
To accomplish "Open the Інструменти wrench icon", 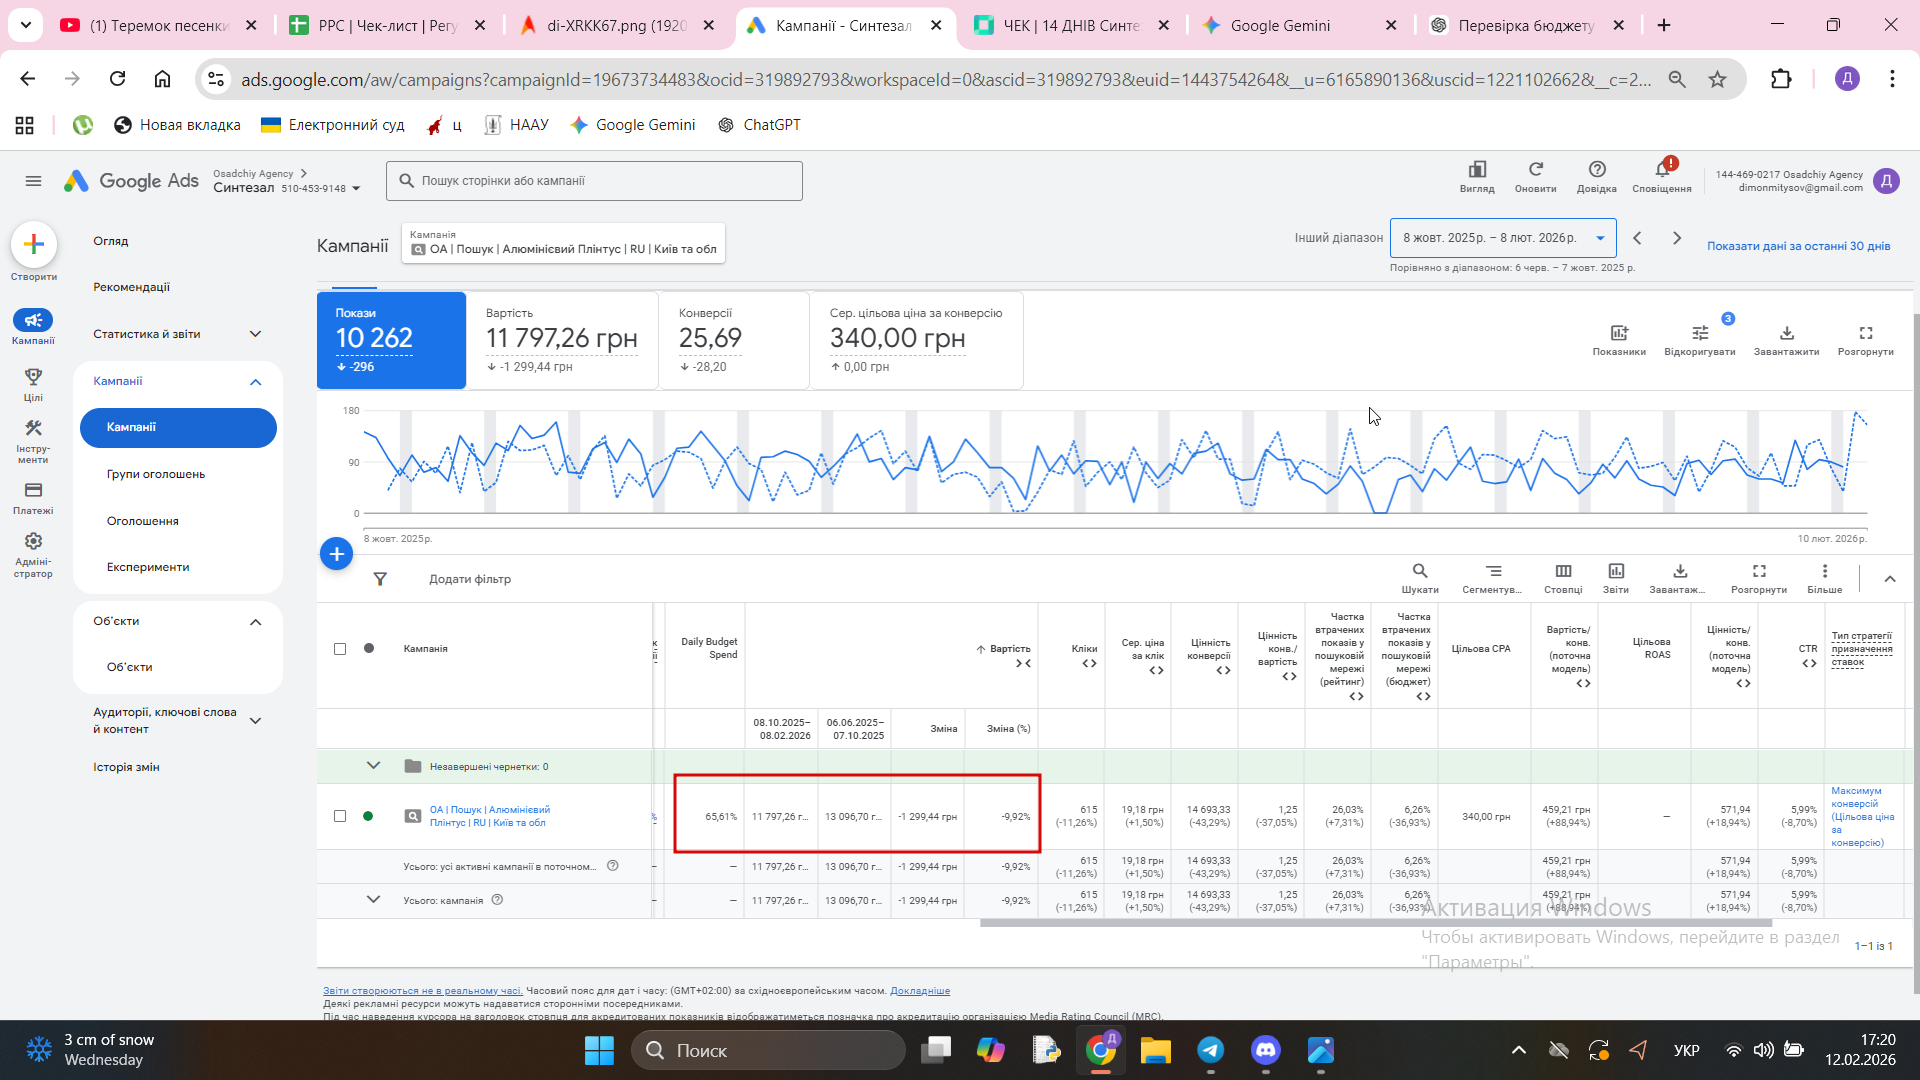I will click(x=33, y=429).
